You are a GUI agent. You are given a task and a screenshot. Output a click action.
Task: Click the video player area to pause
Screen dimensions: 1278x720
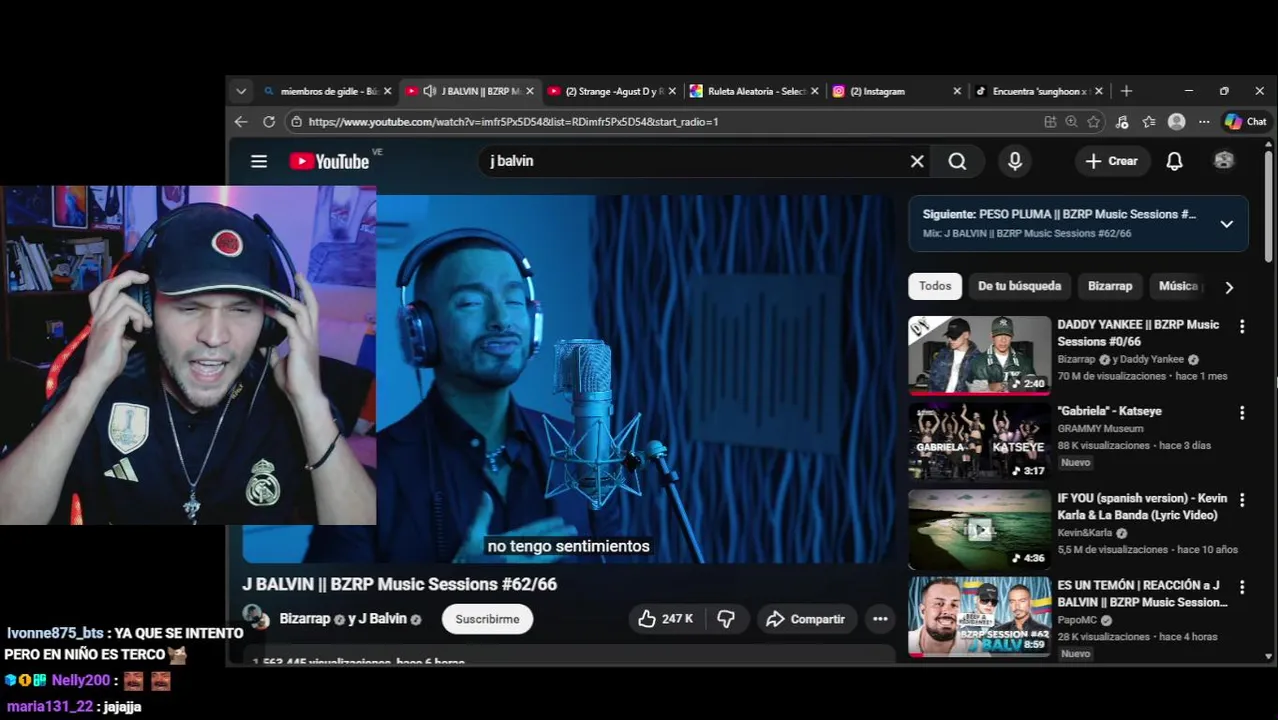[x=634, y=380]
